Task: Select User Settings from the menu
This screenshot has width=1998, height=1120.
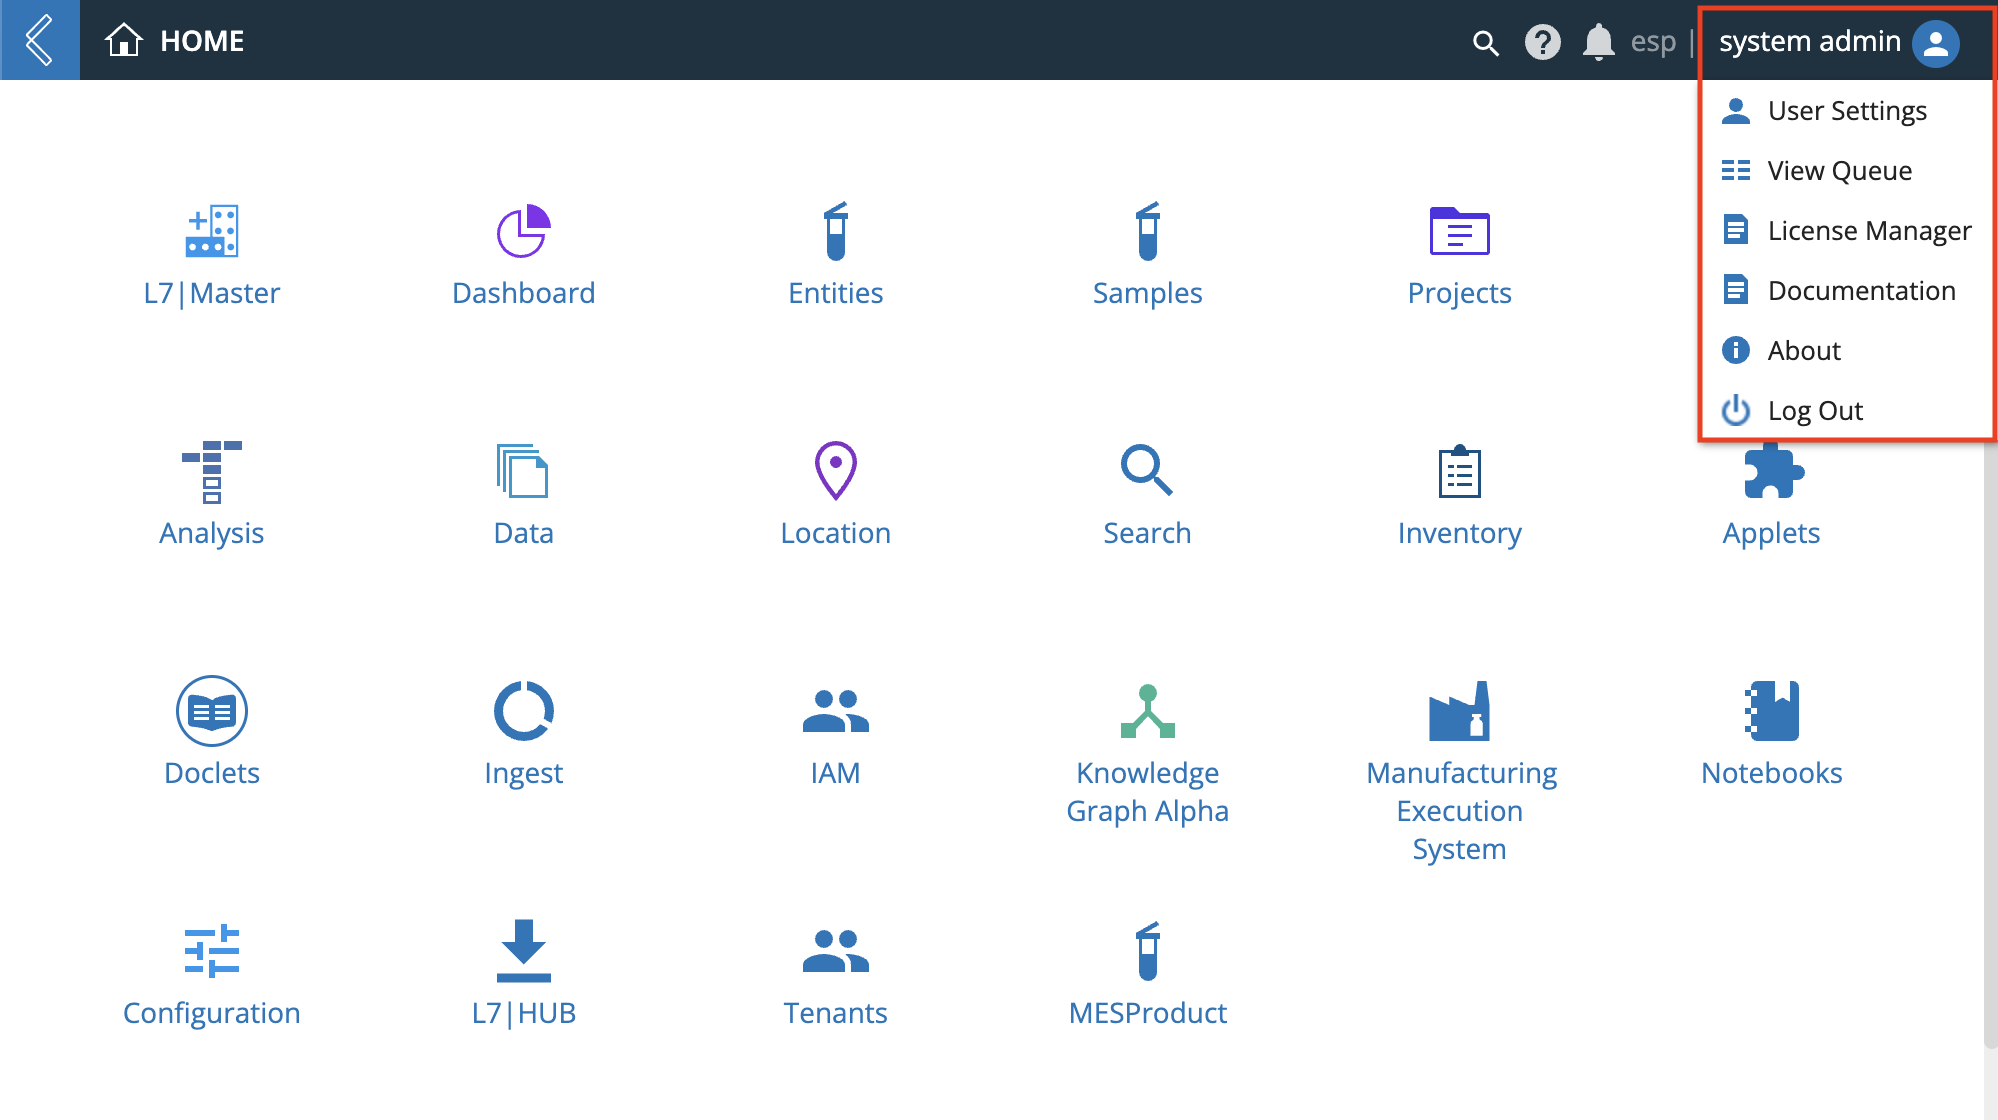Action: click(x=1846, y=110)
